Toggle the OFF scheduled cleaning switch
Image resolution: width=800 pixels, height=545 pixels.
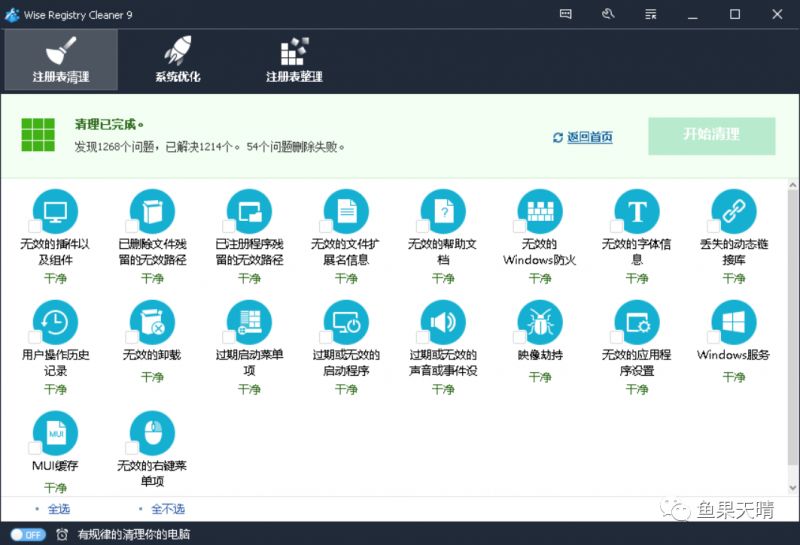[28, 534]
